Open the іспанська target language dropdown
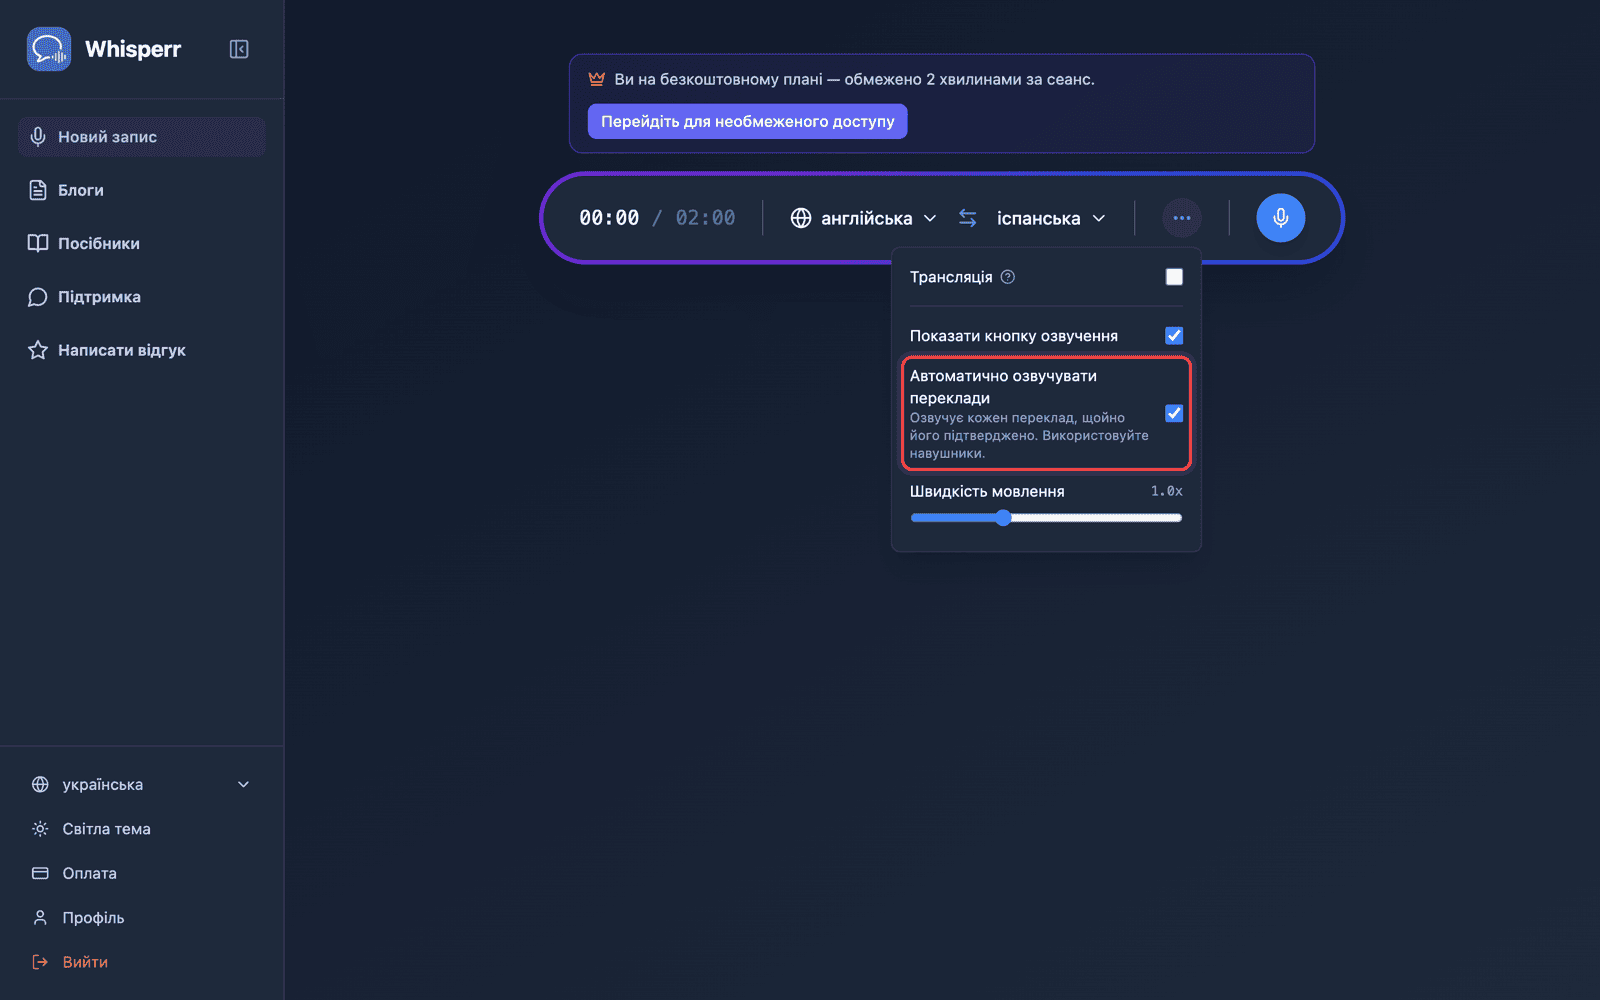The width and height of the screenshot is (1600, 1000). point(1051,218)
